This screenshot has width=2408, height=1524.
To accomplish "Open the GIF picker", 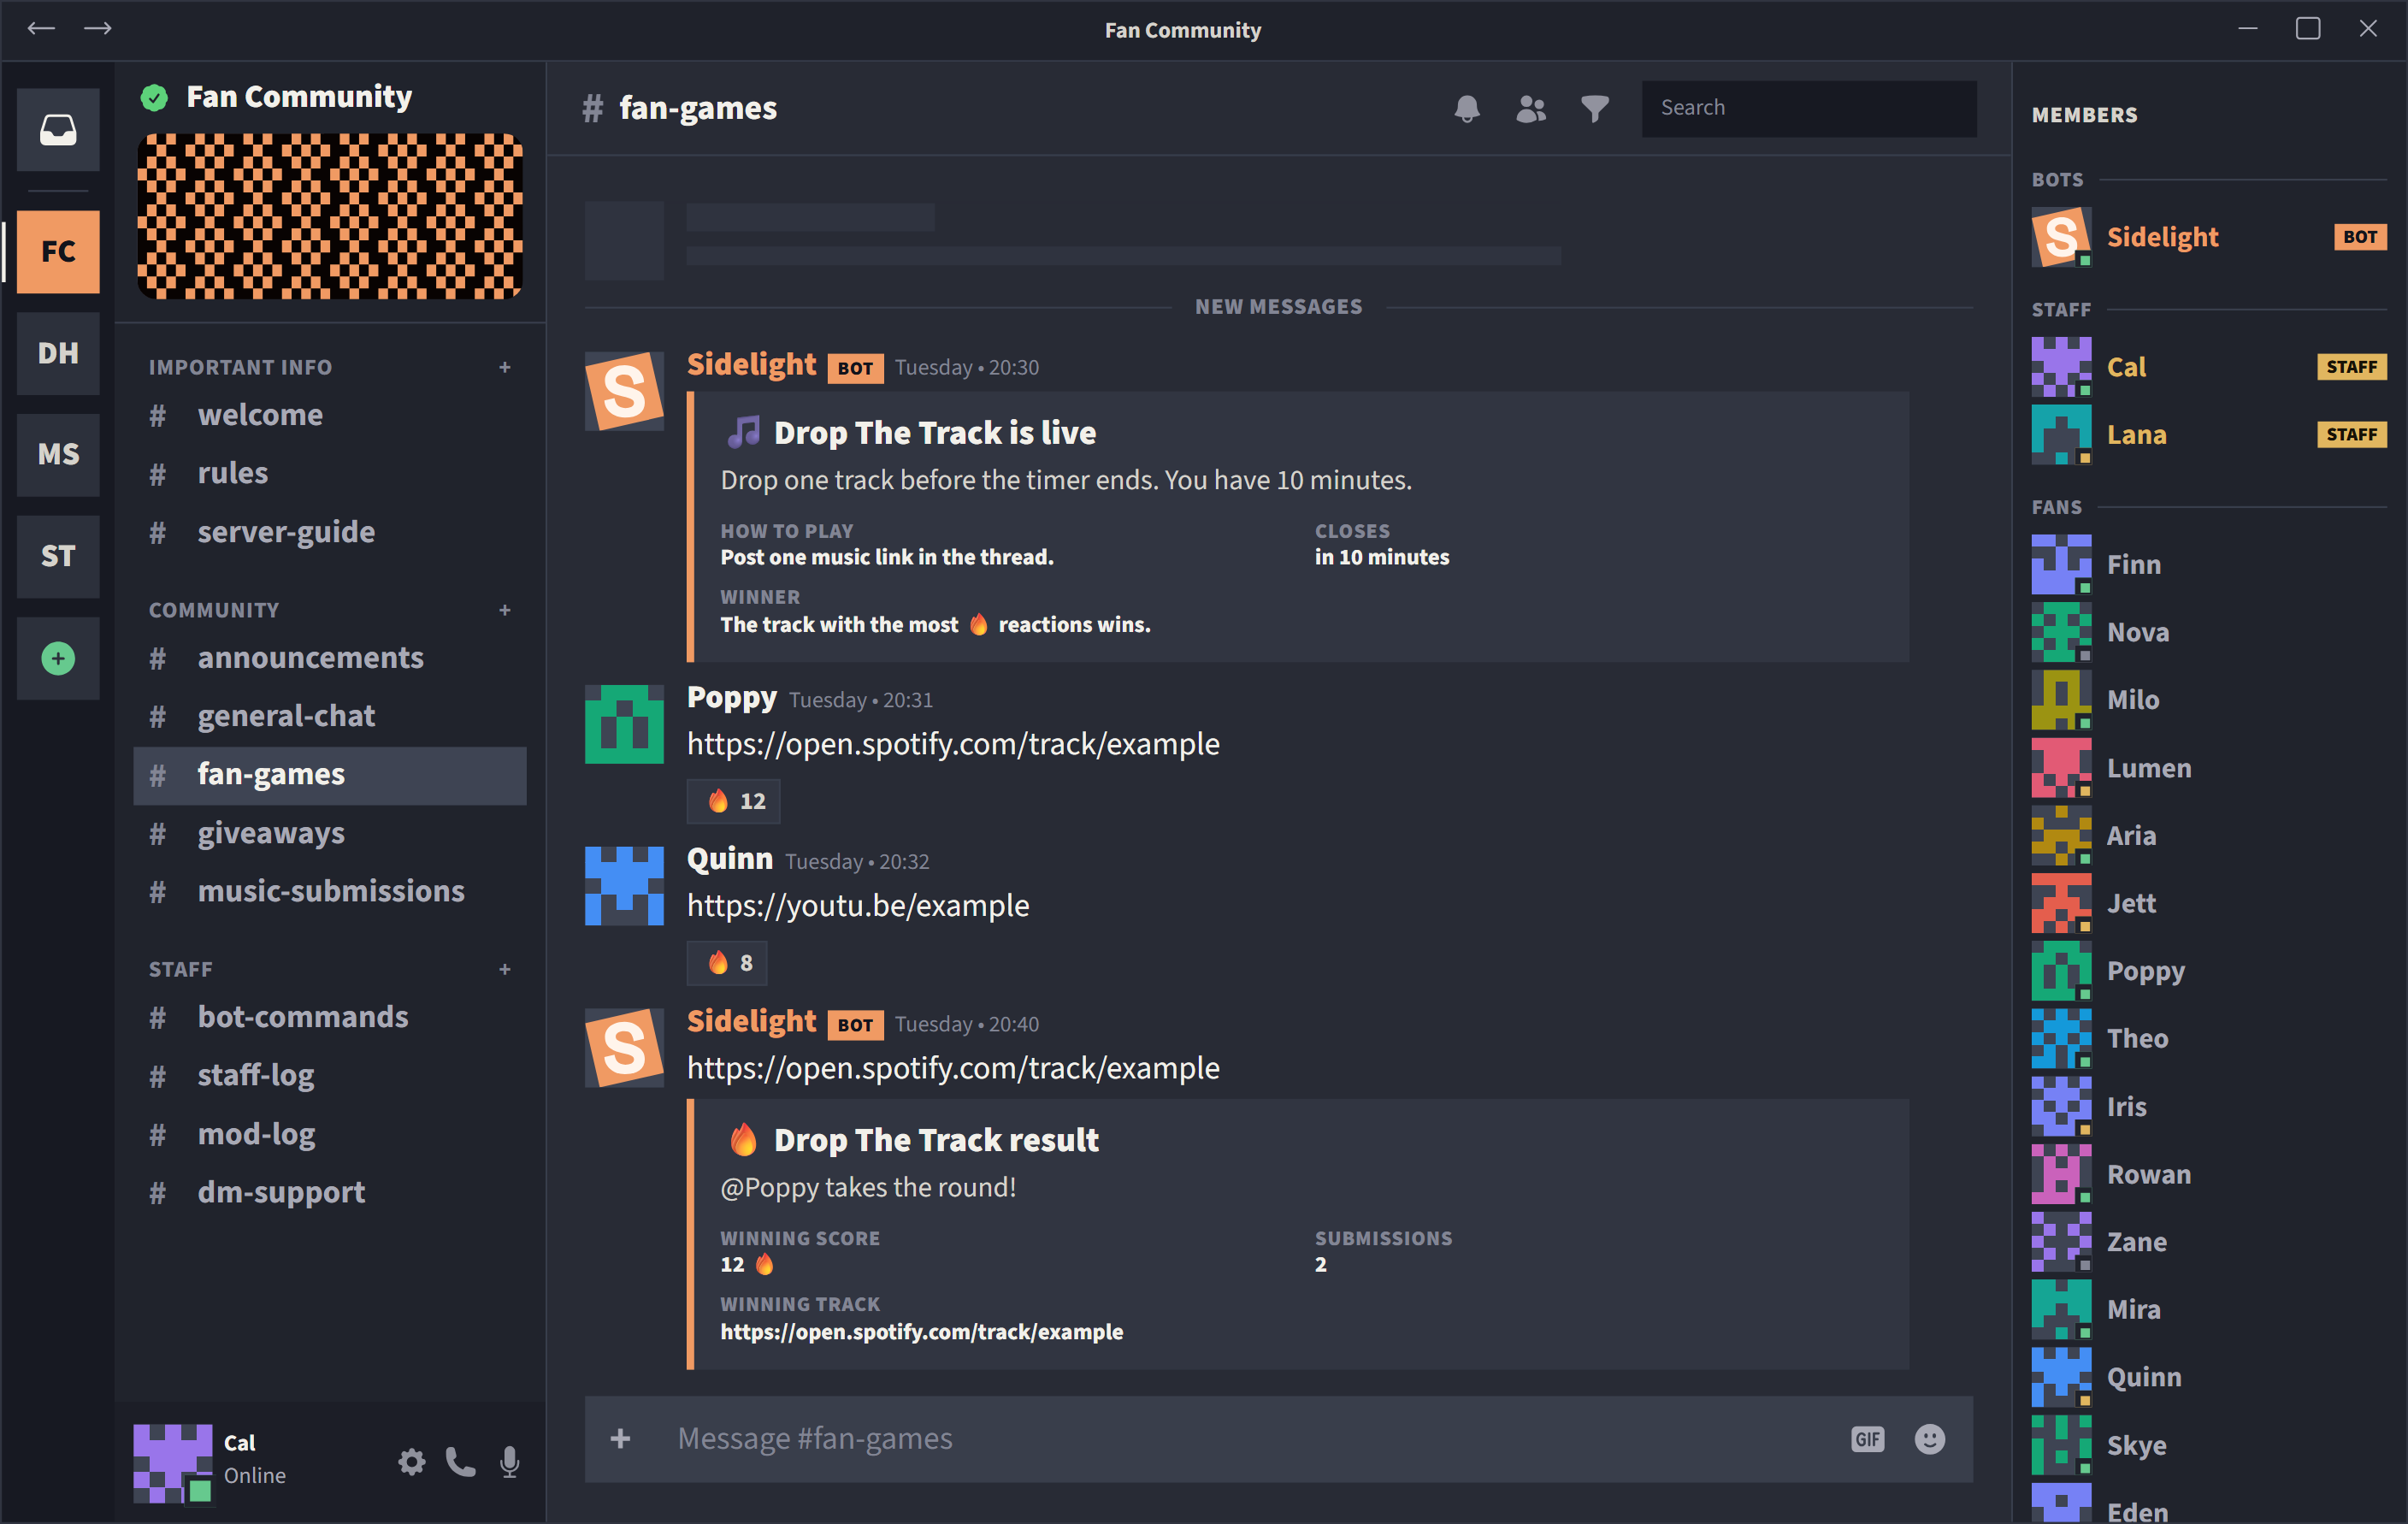I will point(1867,1439).
